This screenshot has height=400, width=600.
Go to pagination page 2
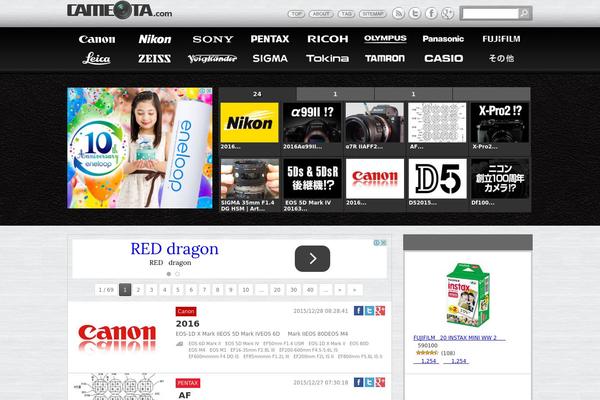(x=139, y=290)
